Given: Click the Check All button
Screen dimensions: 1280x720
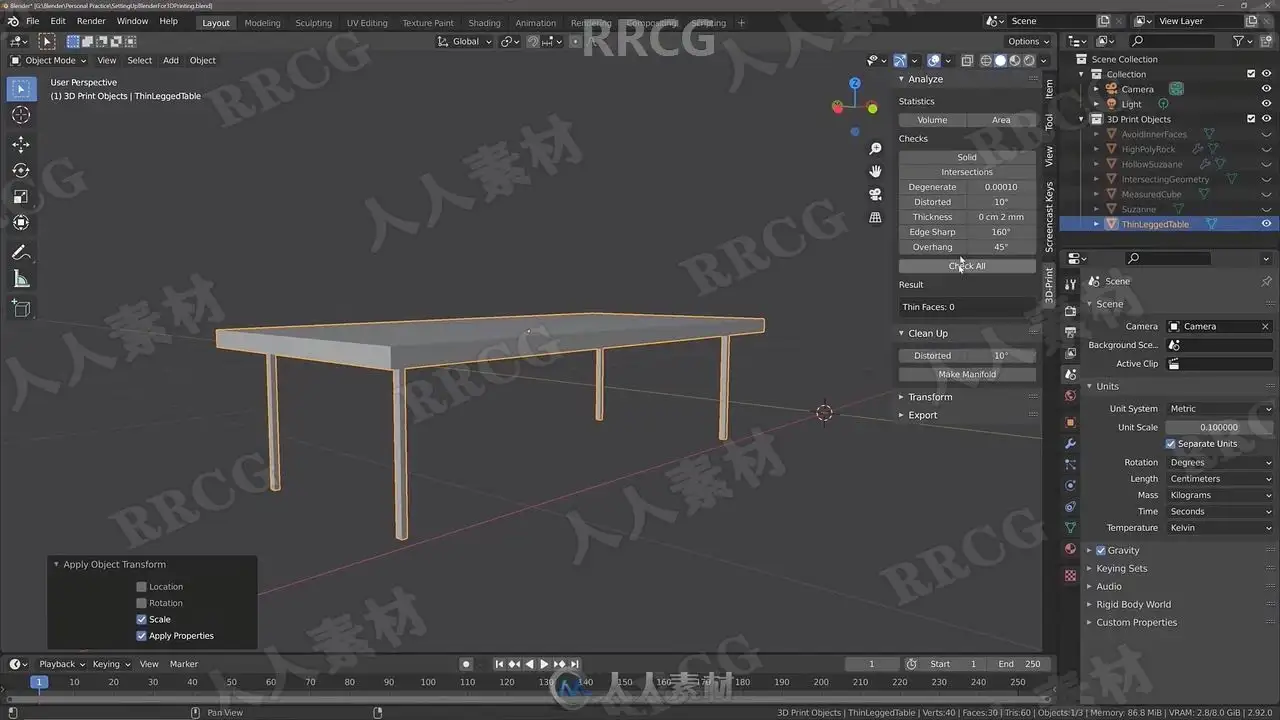Looking at the screenshot, I should [x=967, y=266].
